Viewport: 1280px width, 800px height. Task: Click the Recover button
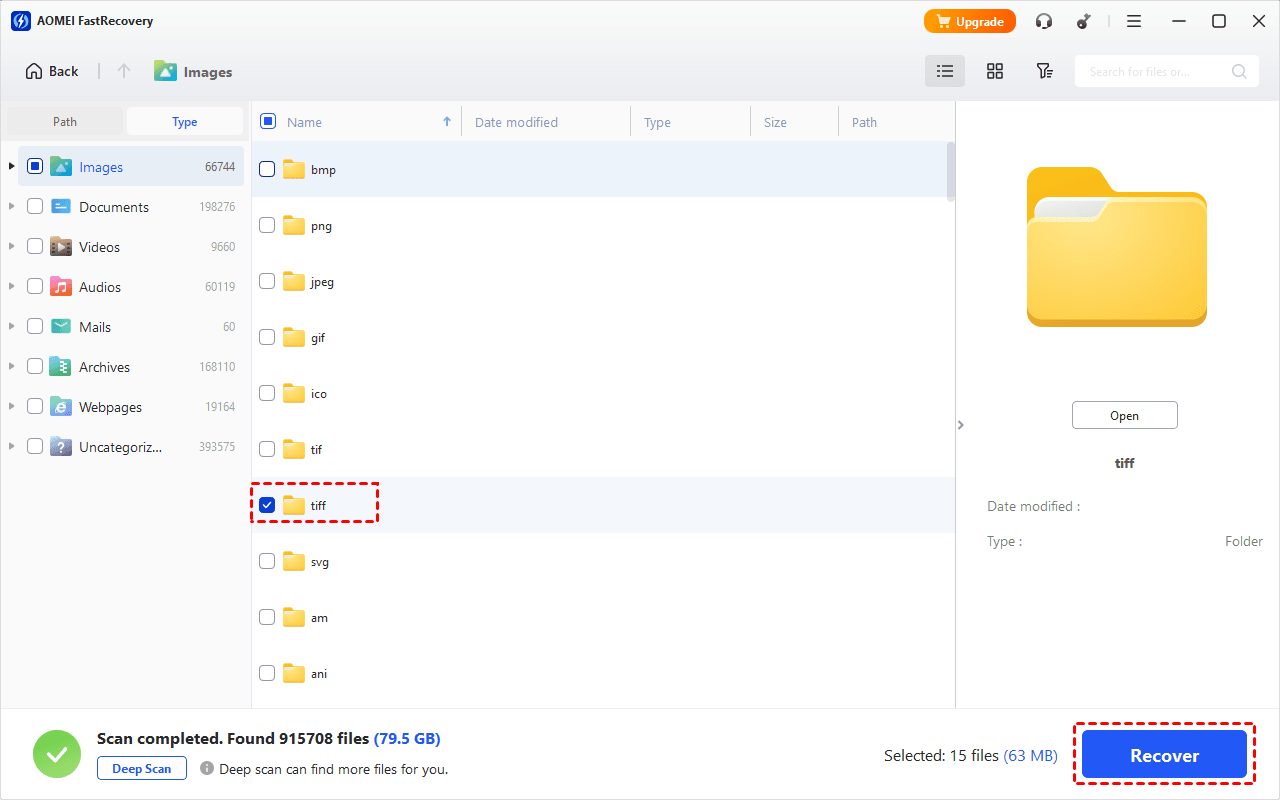point(1164,756)
